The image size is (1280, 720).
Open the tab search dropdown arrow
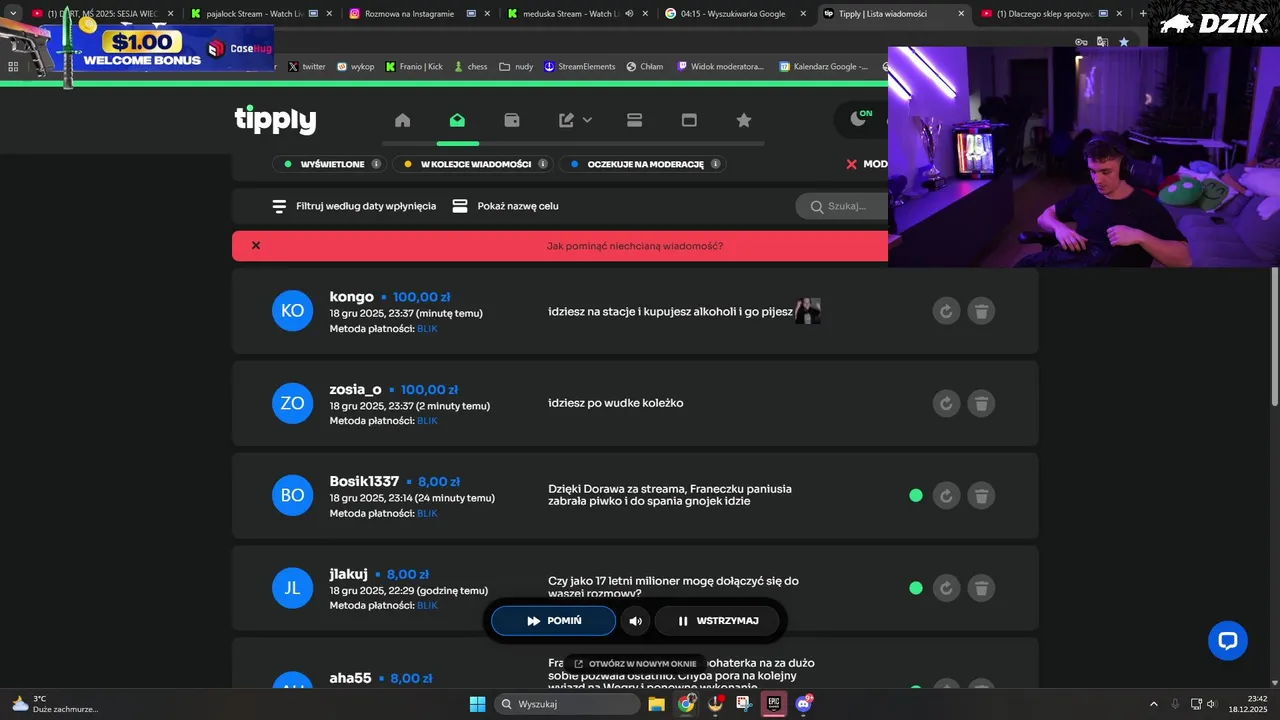pyautogui.click(x=13, y=14)
